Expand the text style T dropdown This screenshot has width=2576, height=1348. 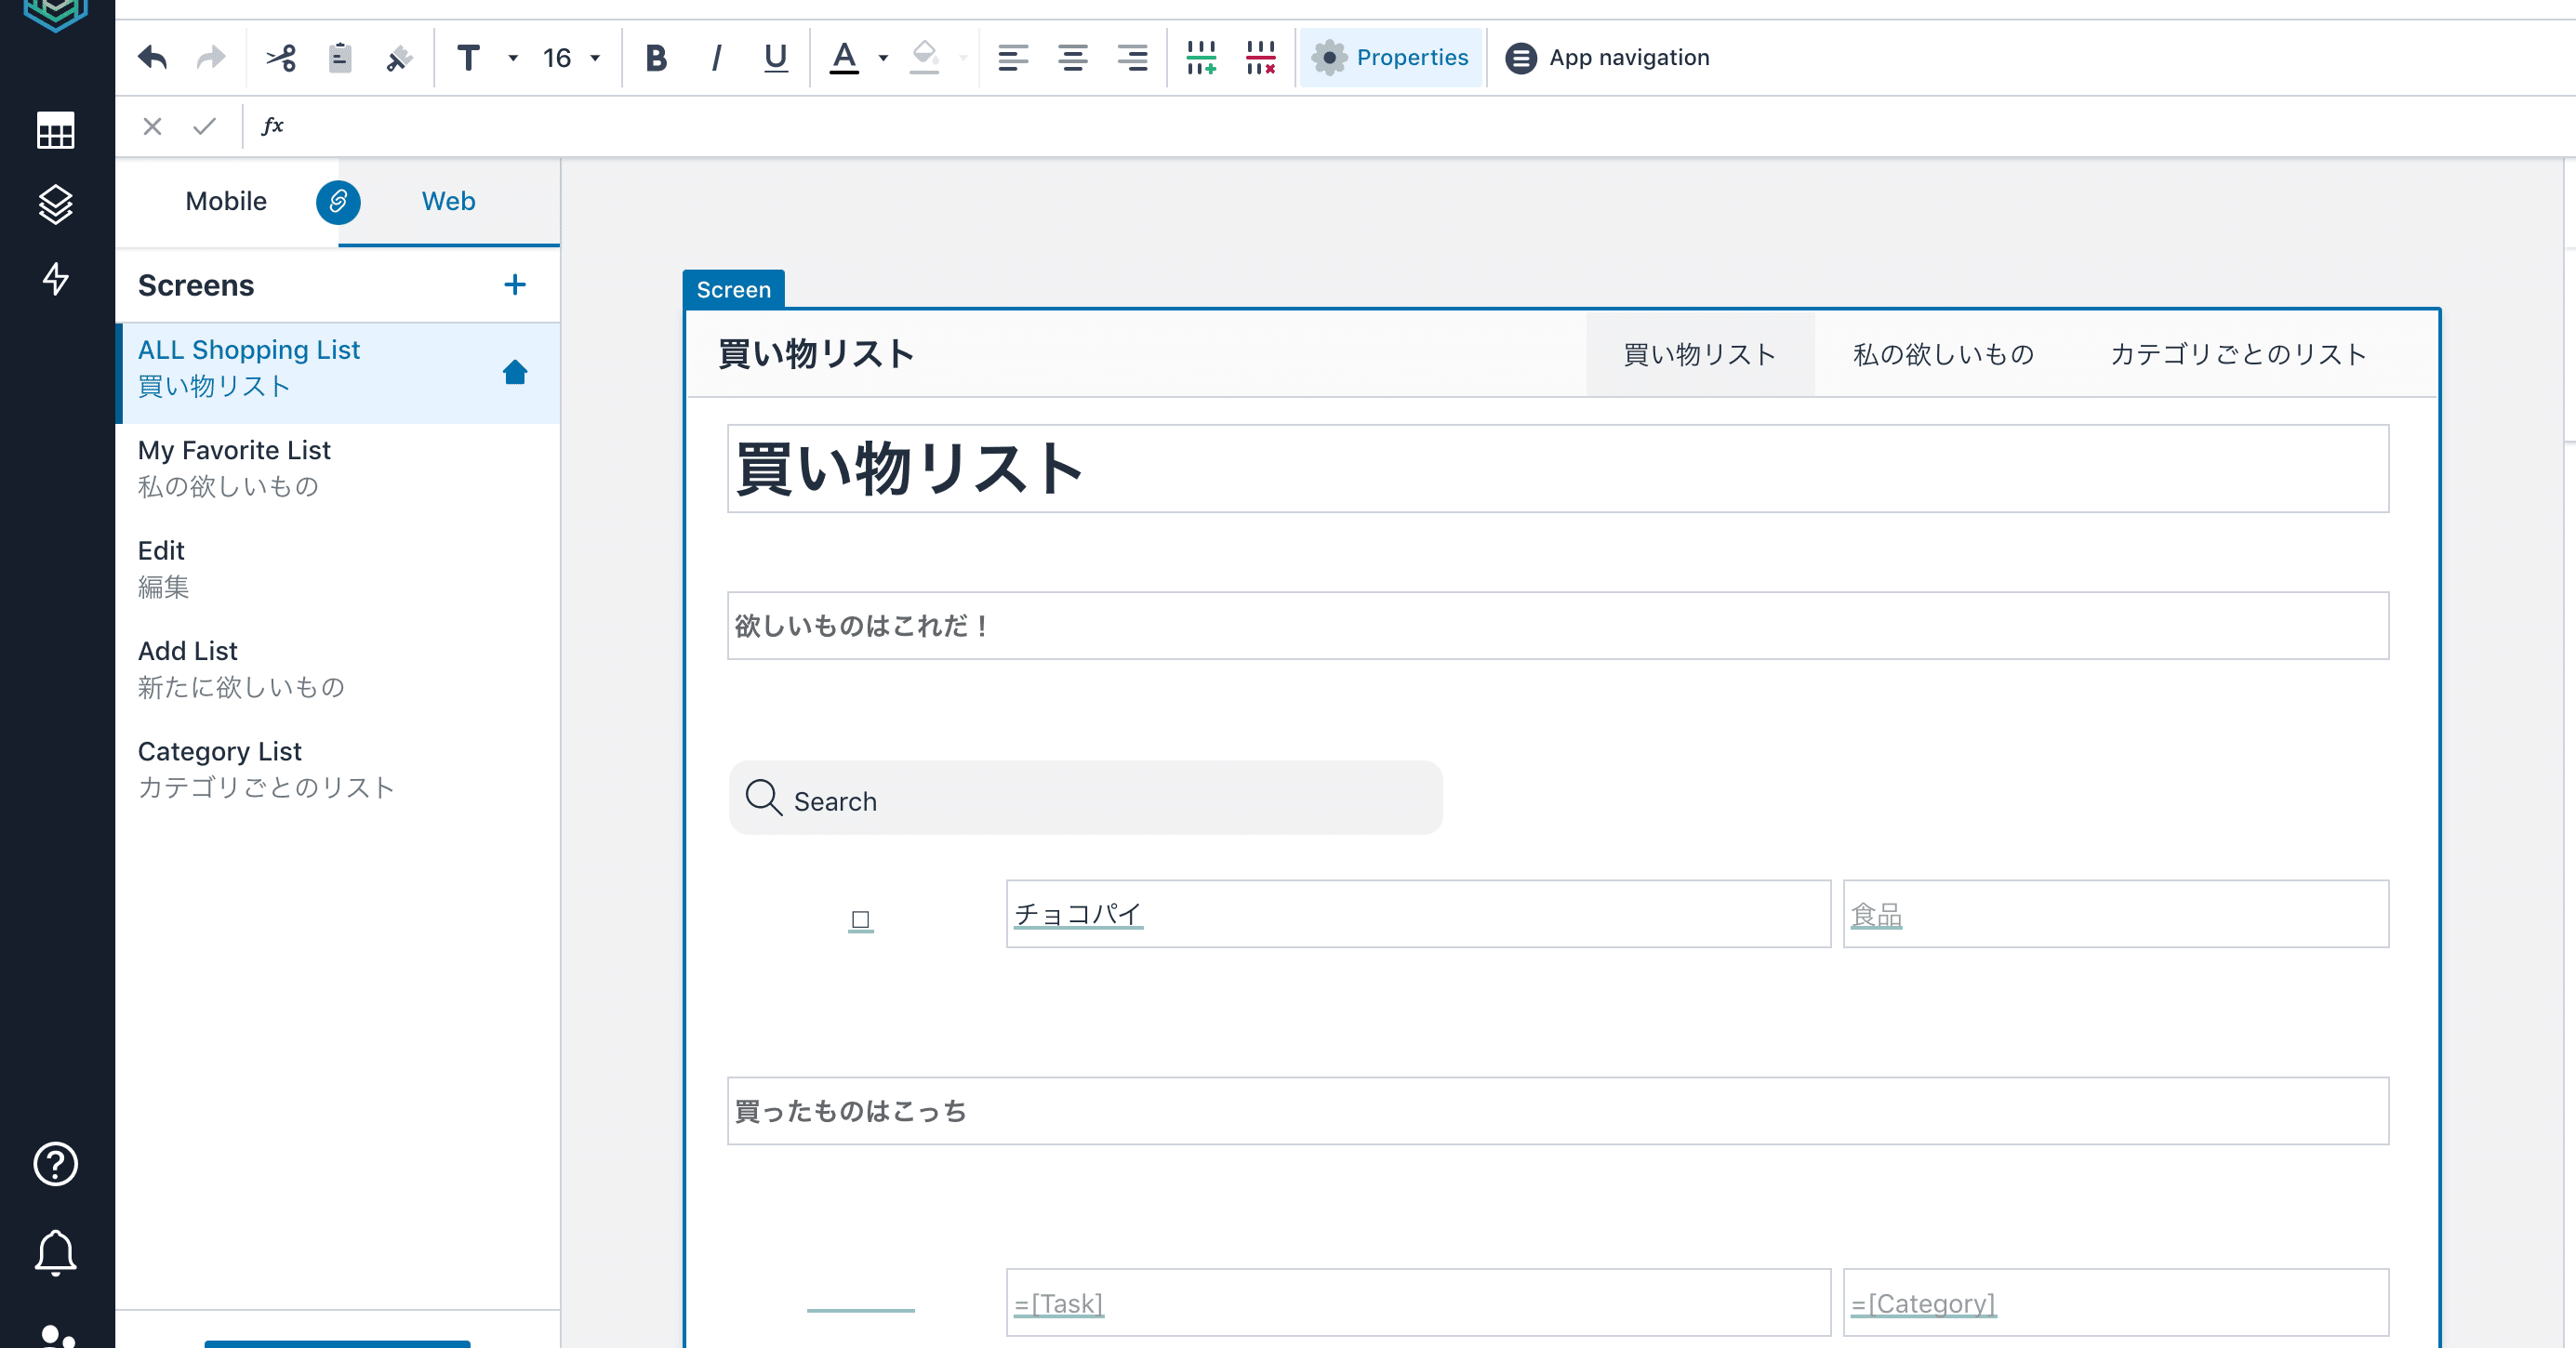click(513, 58)
